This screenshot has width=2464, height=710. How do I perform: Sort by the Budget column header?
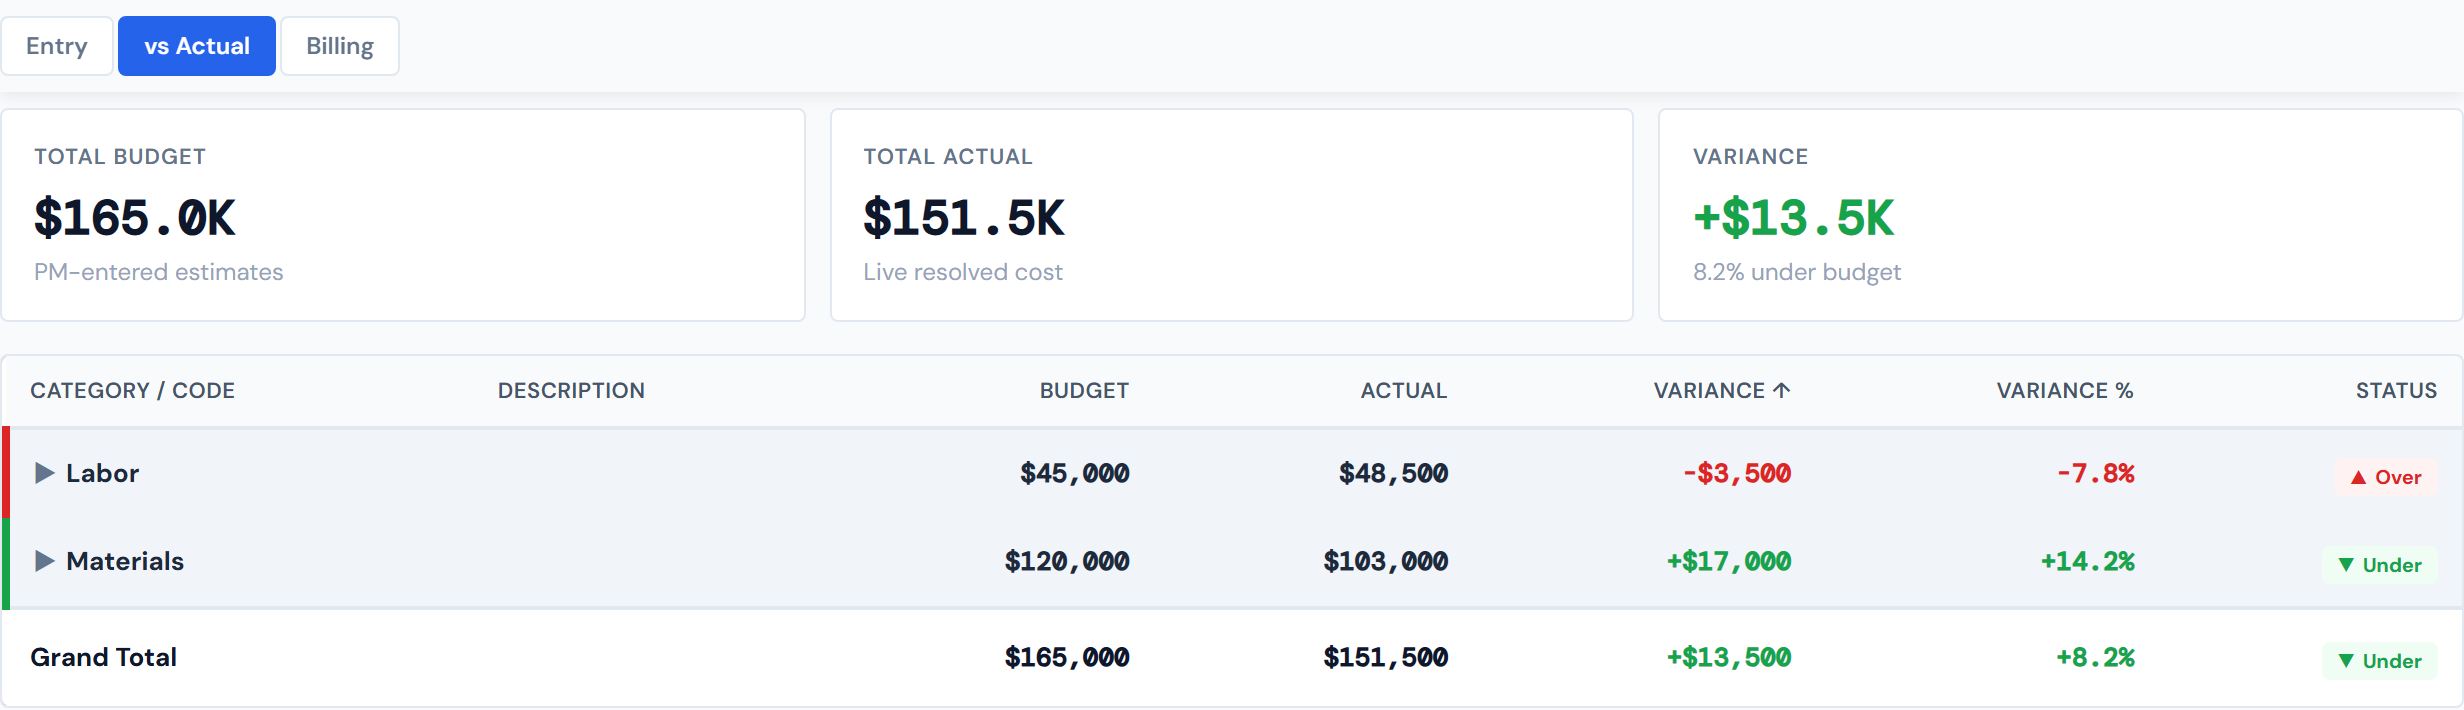click(x=1084, y=390)
